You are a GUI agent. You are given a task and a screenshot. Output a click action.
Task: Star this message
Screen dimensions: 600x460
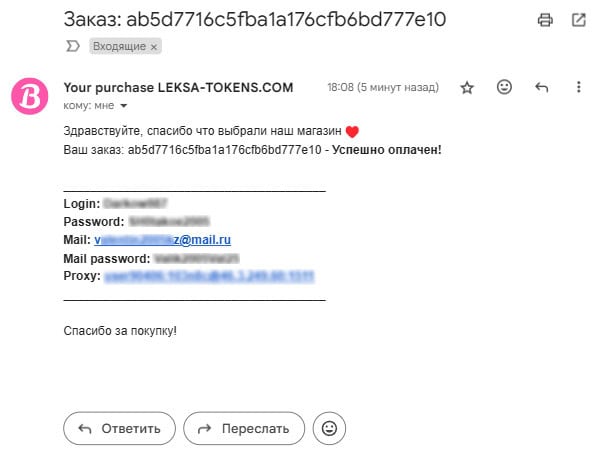pyautogui.click(x=467, y=88)
